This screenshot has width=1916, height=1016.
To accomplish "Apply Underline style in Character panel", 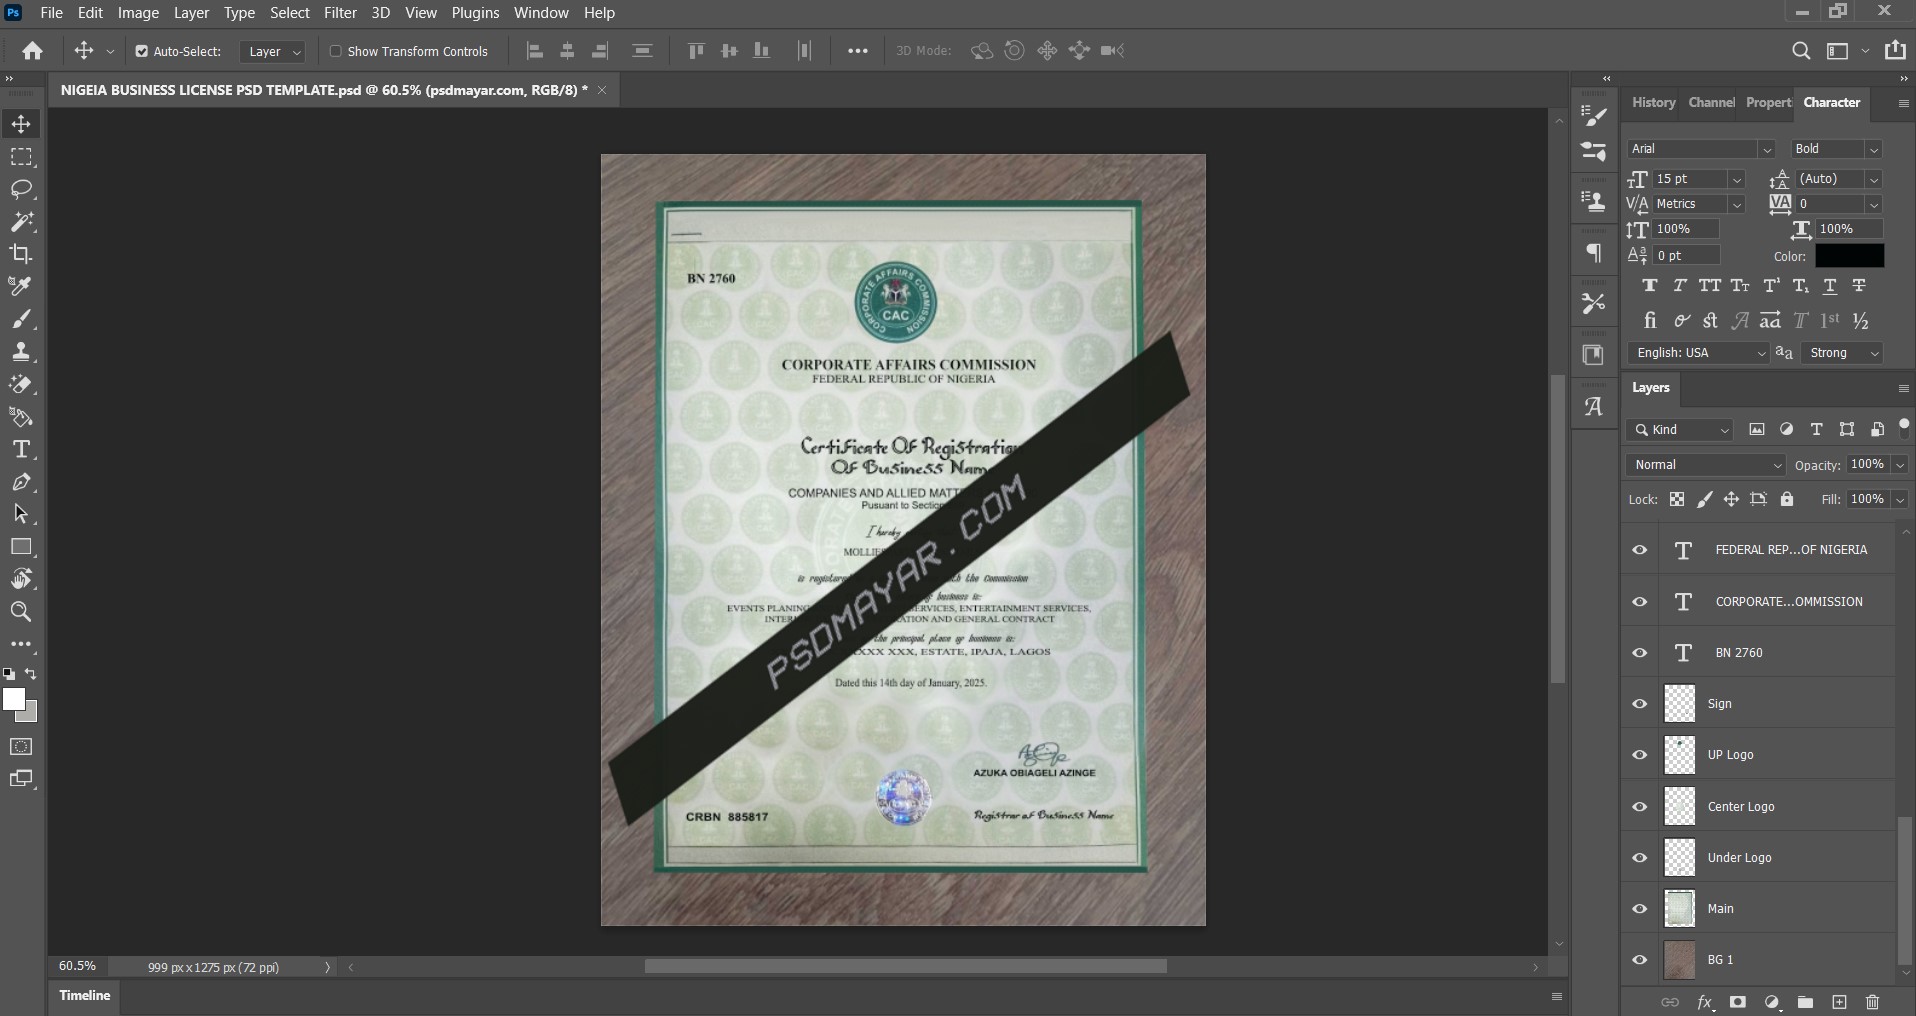I will click(x=1830, y=286).
